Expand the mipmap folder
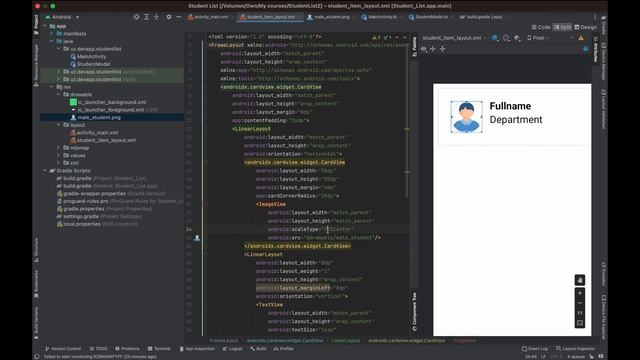The width and height of the screenshot is (640, 360). click(58, 148)
